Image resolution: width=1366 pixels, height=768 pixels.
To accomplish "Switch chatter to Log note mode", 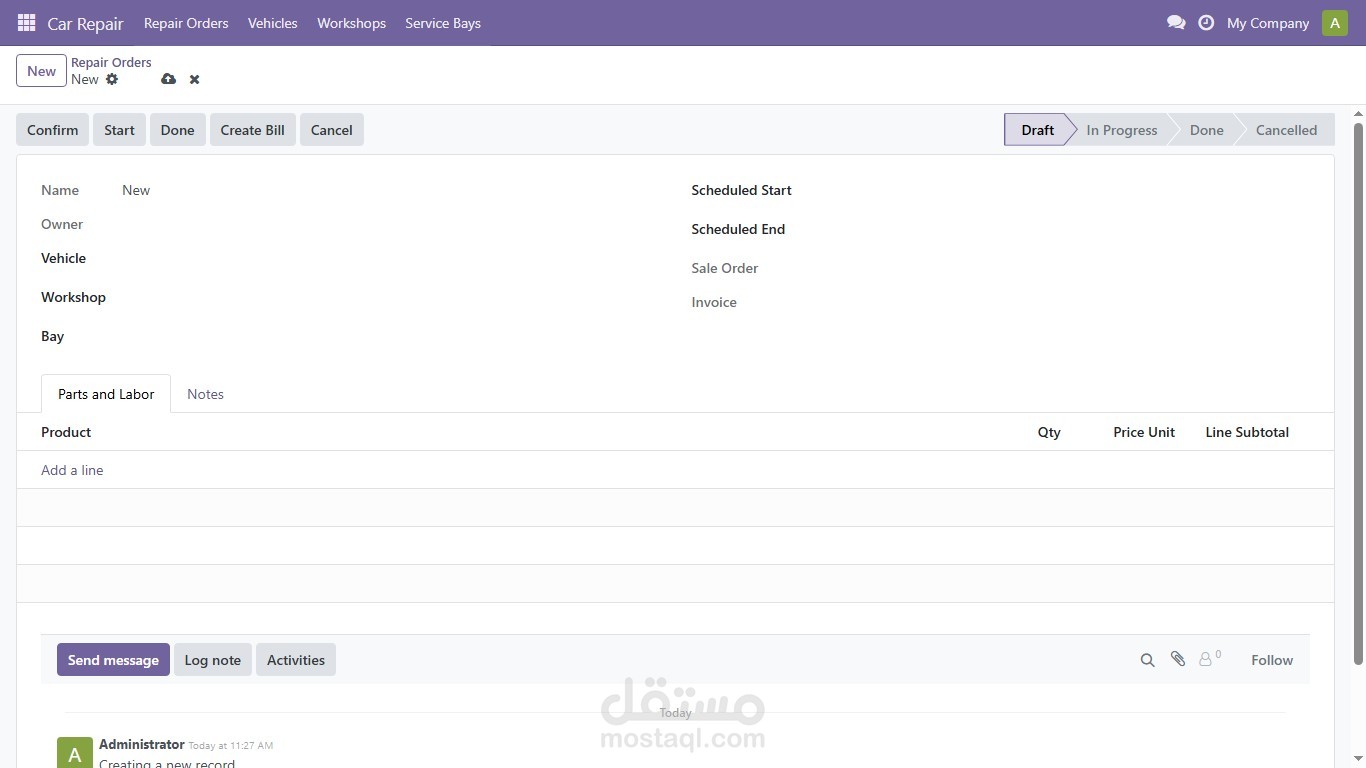I will pos(212,659).
